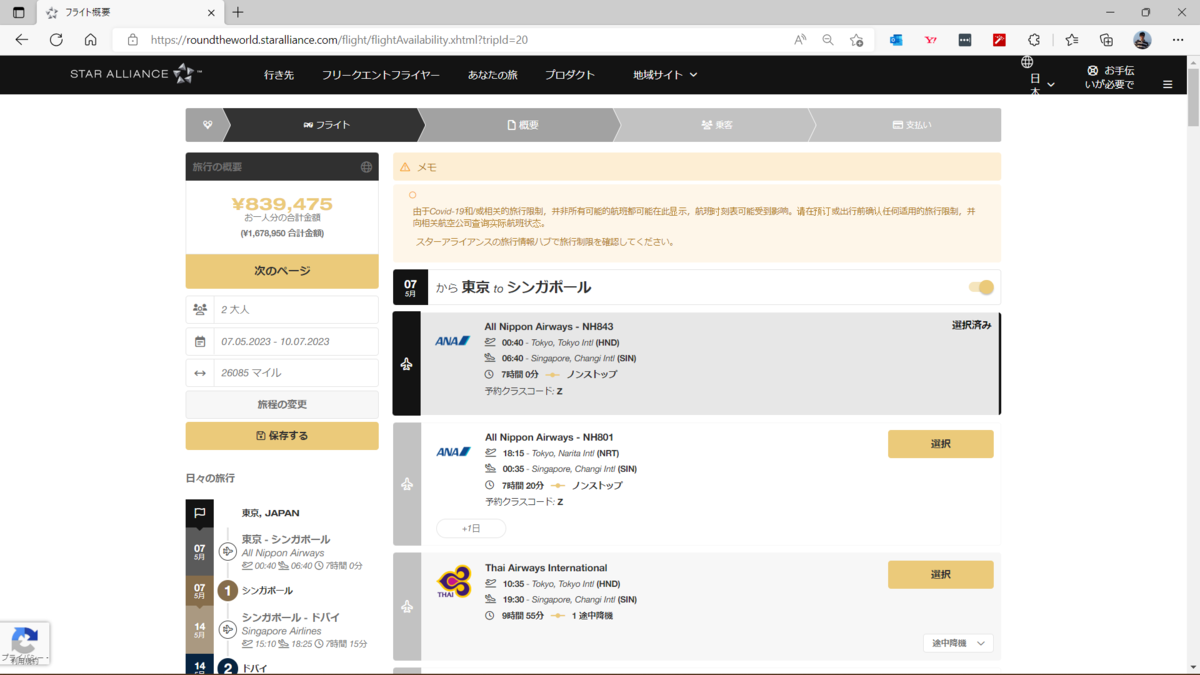This screenshot has height=675, width=1200.
Task: Go to the browser home page icon
Action: pos(90,40)
